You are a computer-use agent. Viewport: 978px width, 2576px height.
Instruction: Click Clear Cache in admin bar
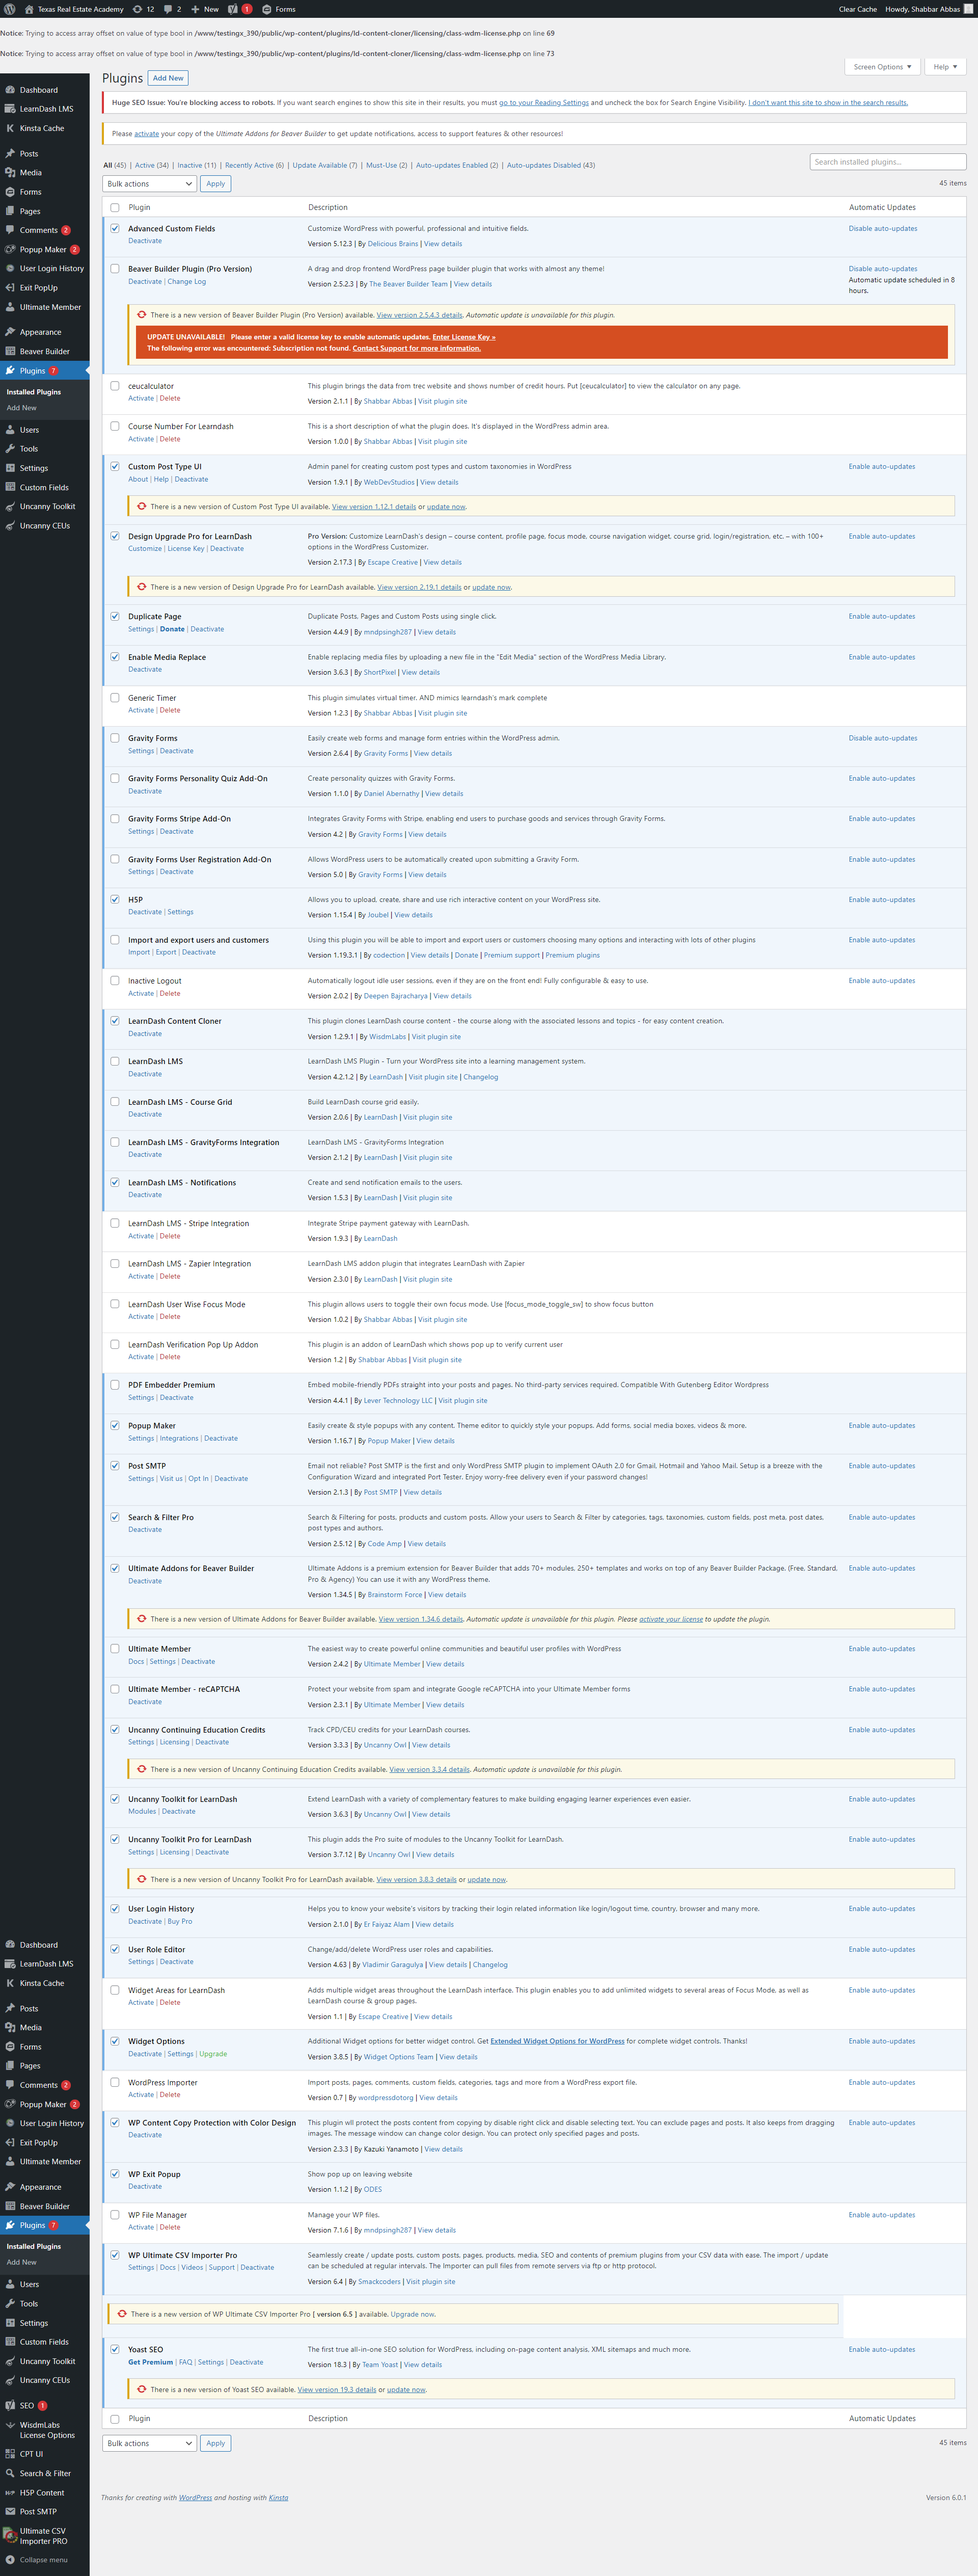click(858, 9)
